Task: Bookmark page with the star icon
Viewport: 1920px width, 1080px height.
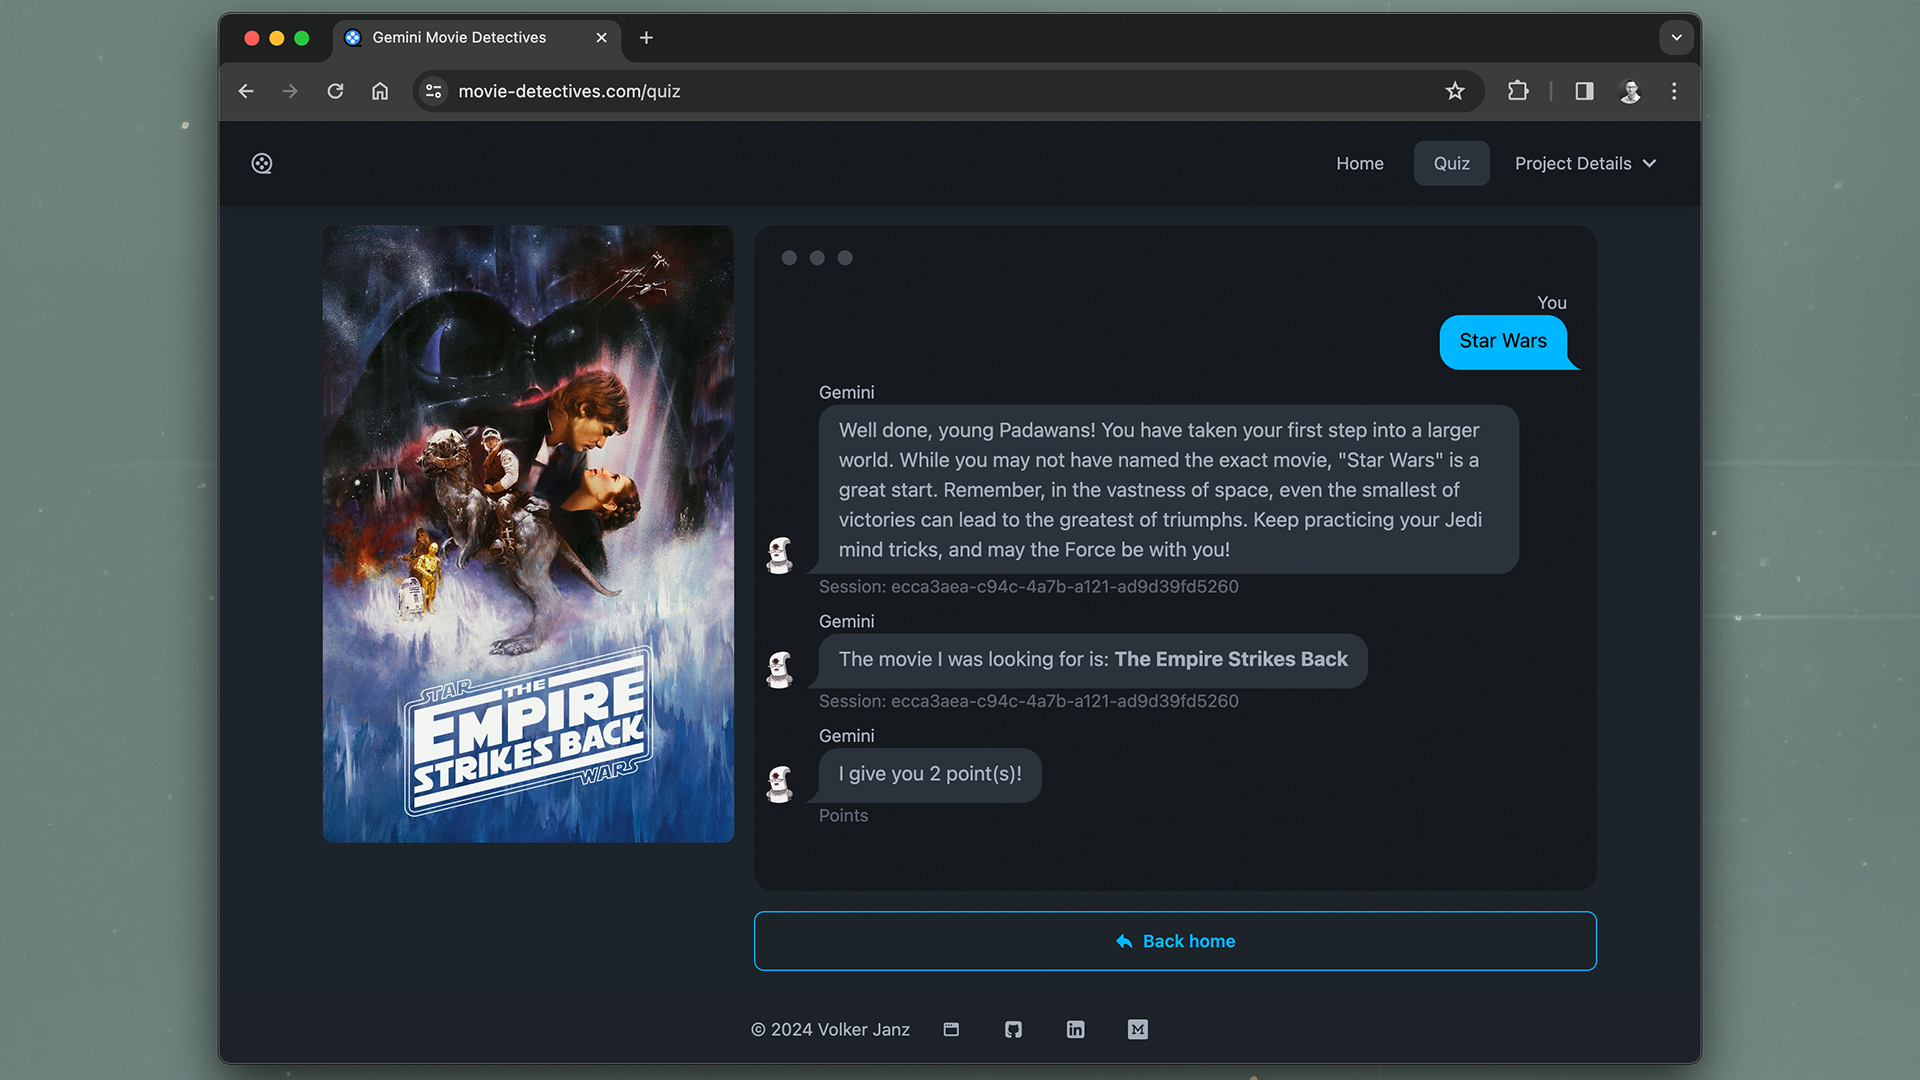Action: [x=1455, y=91]
